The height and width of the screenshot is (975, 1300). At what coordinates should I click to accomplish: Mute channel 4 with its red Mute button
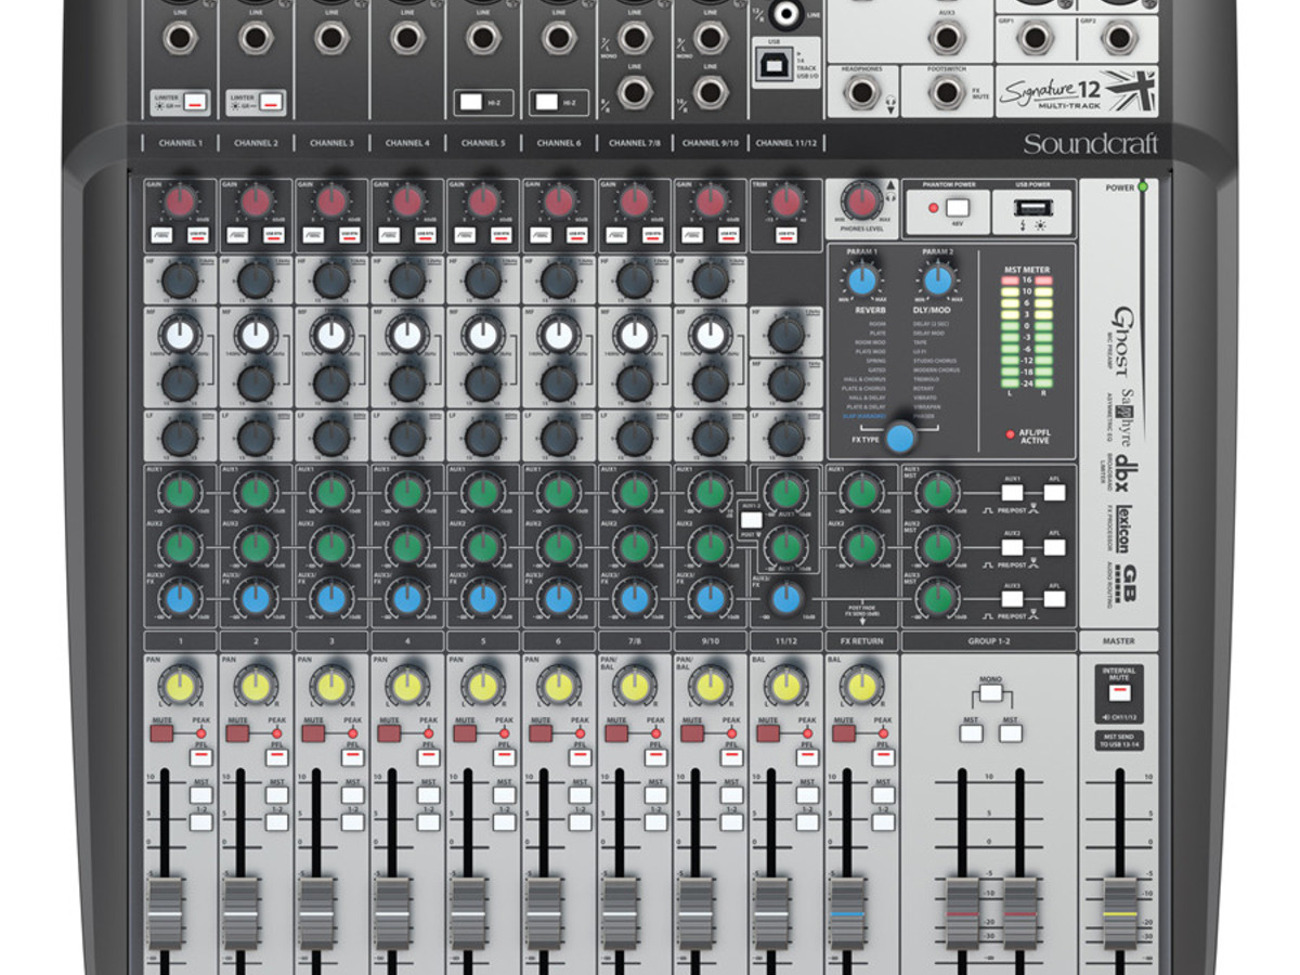point(389,734)
